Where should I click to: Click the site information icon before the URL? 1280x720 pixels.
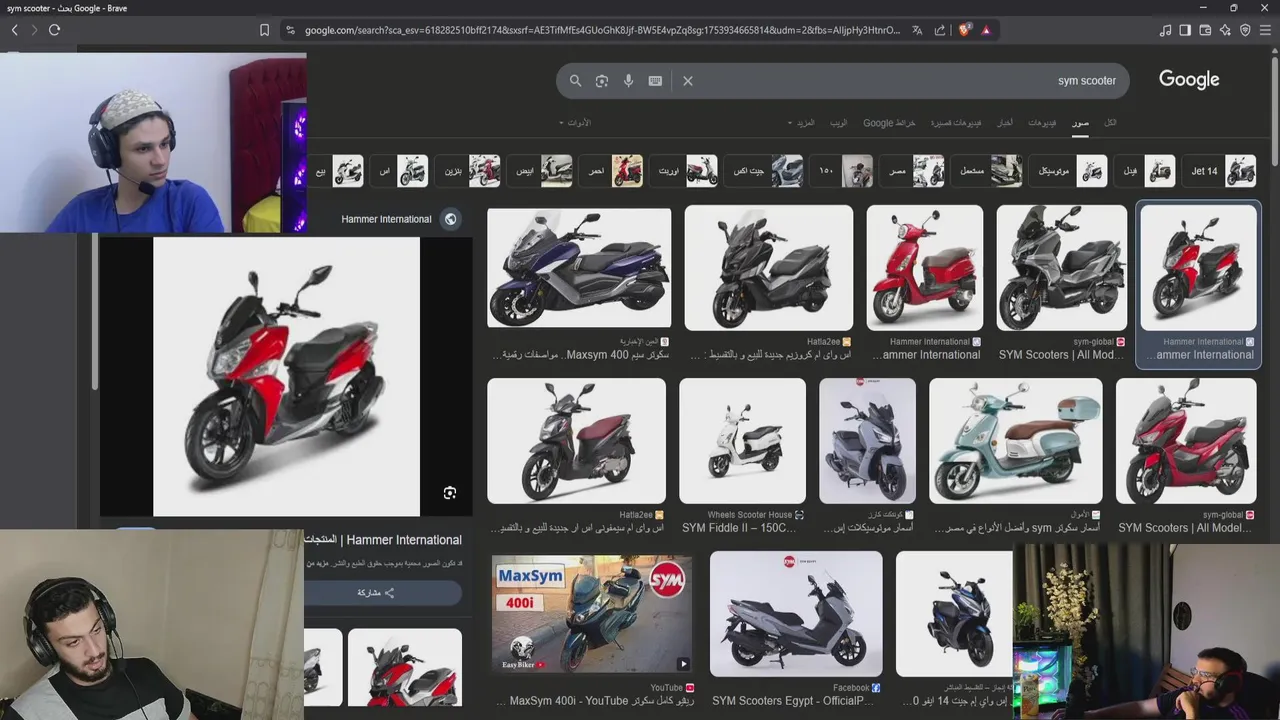[290, 30]
